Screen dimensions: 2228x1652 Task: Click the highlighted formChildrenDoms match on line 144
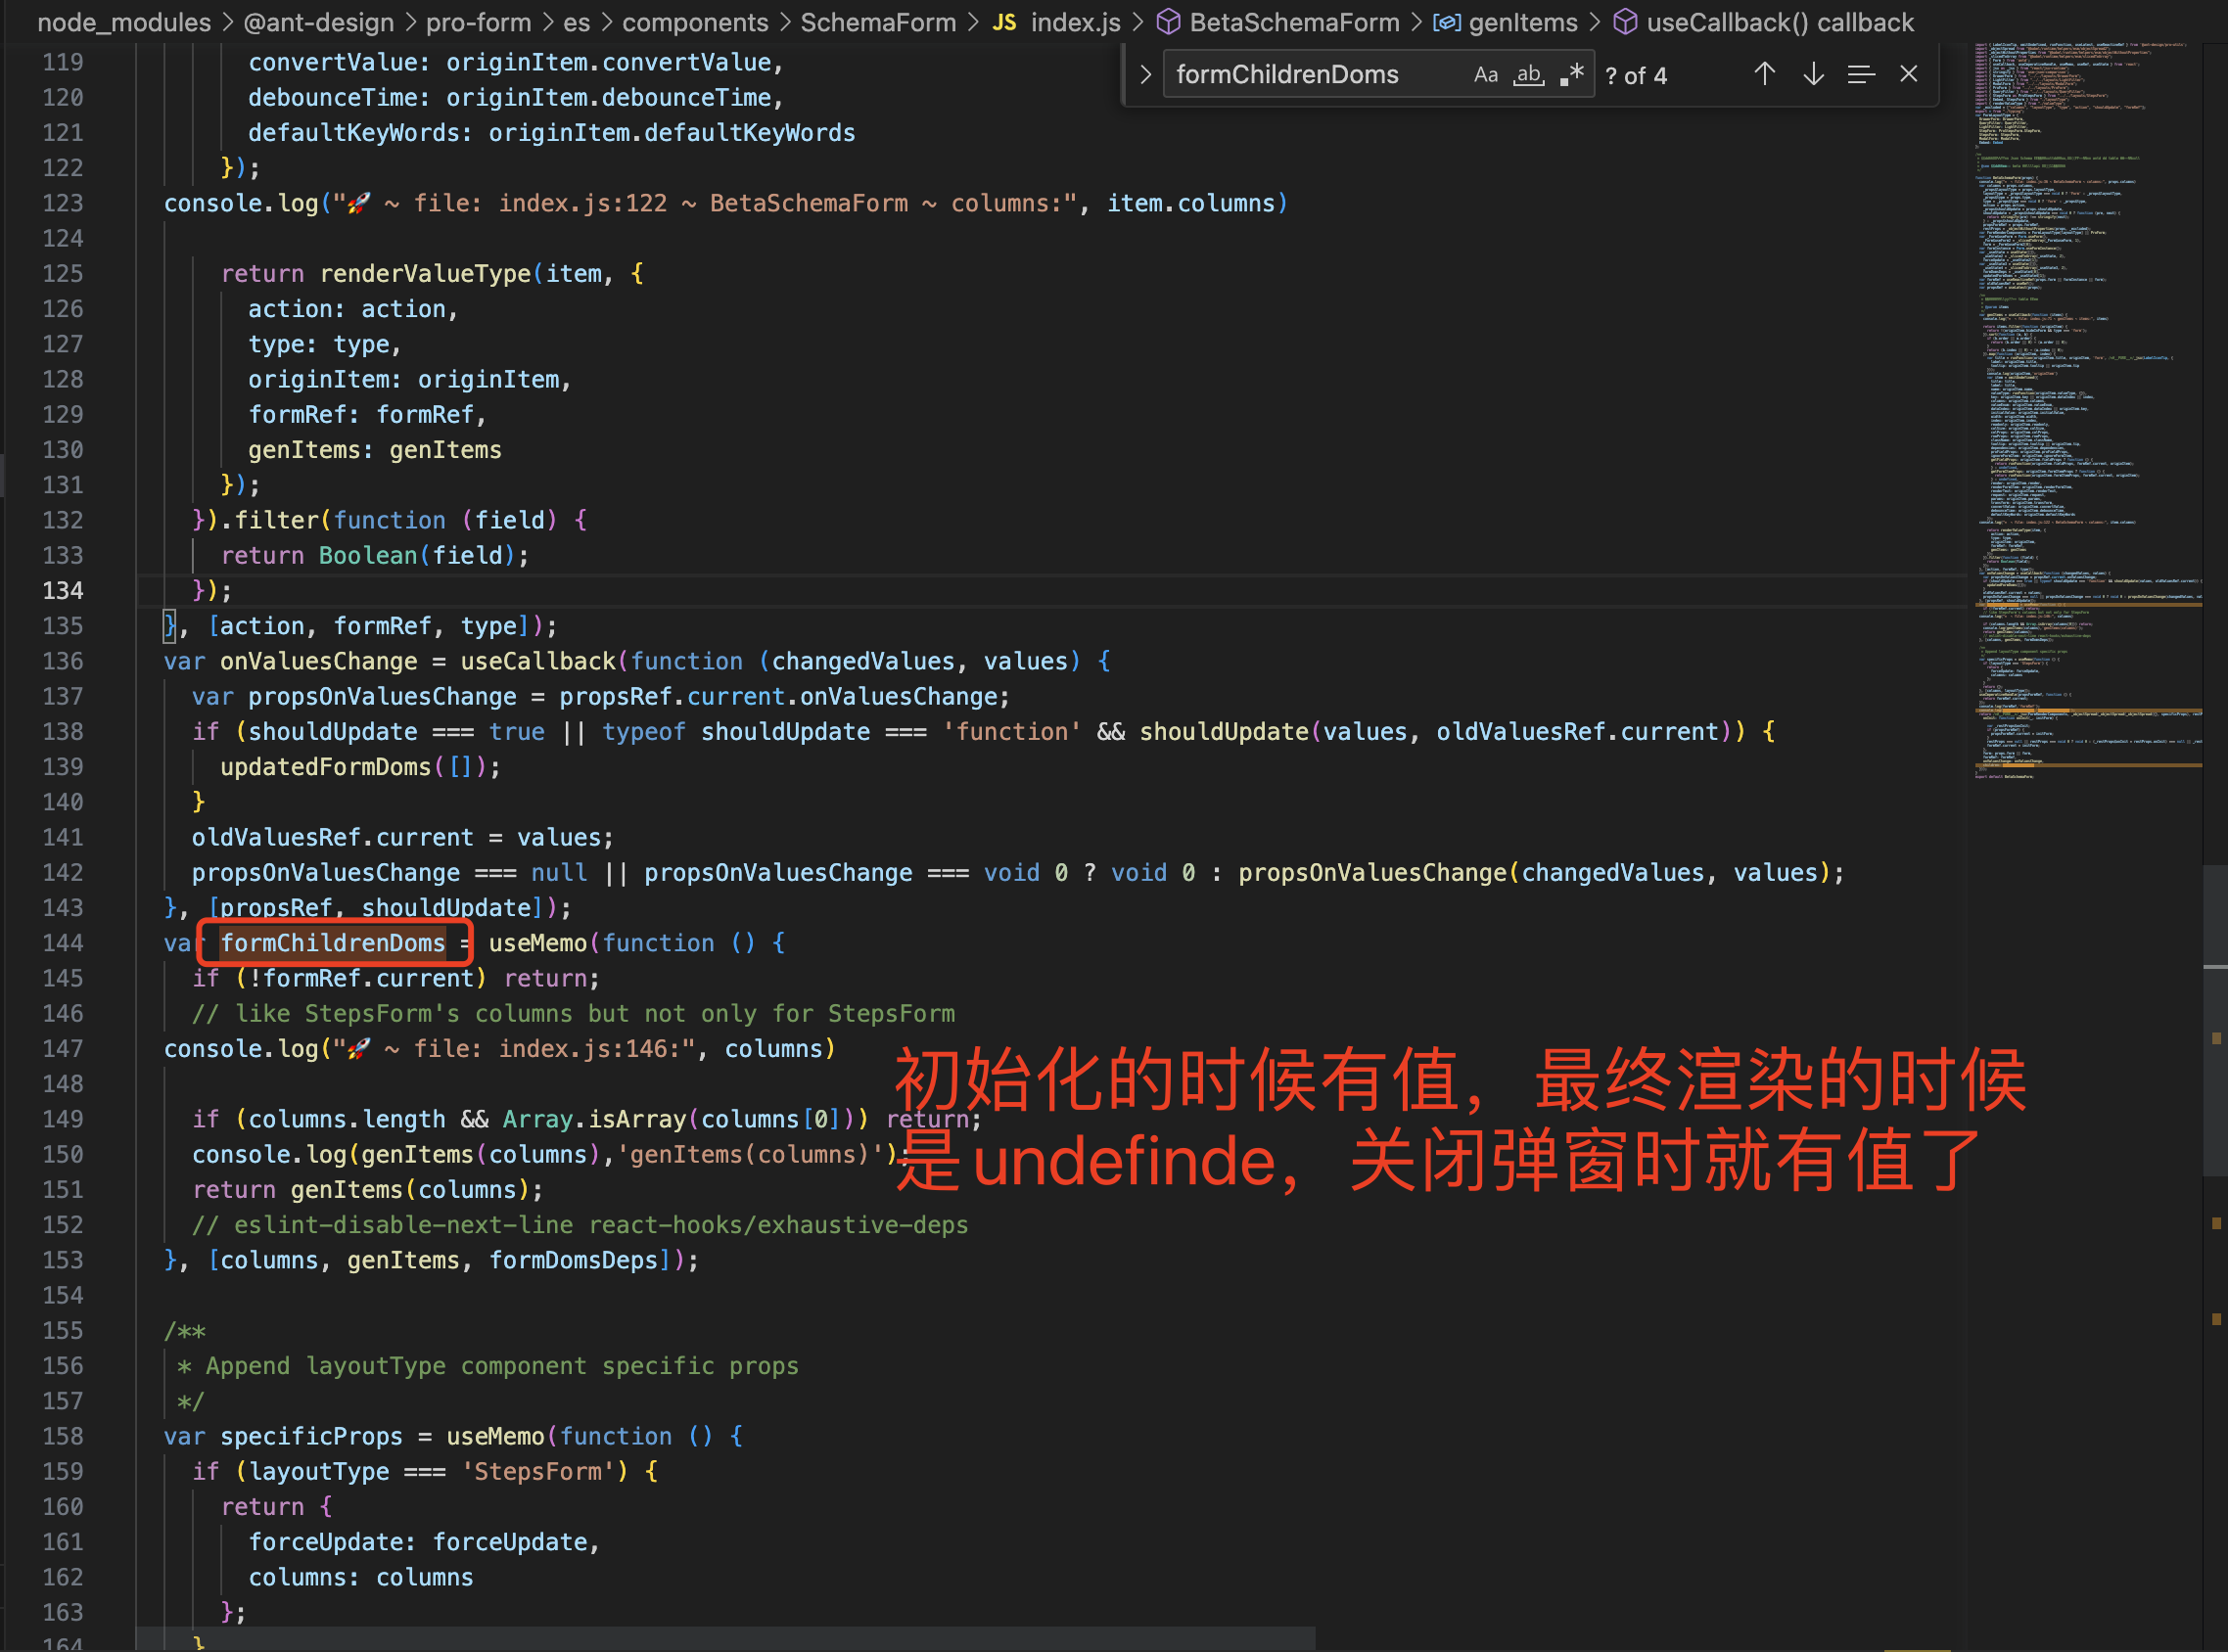pyautogui.click(x=334, y=942)
